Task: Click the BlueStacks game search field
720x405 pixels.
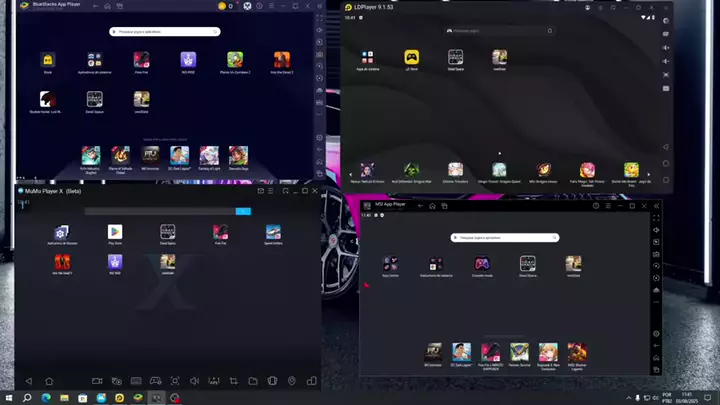Action: coord(165,32)
